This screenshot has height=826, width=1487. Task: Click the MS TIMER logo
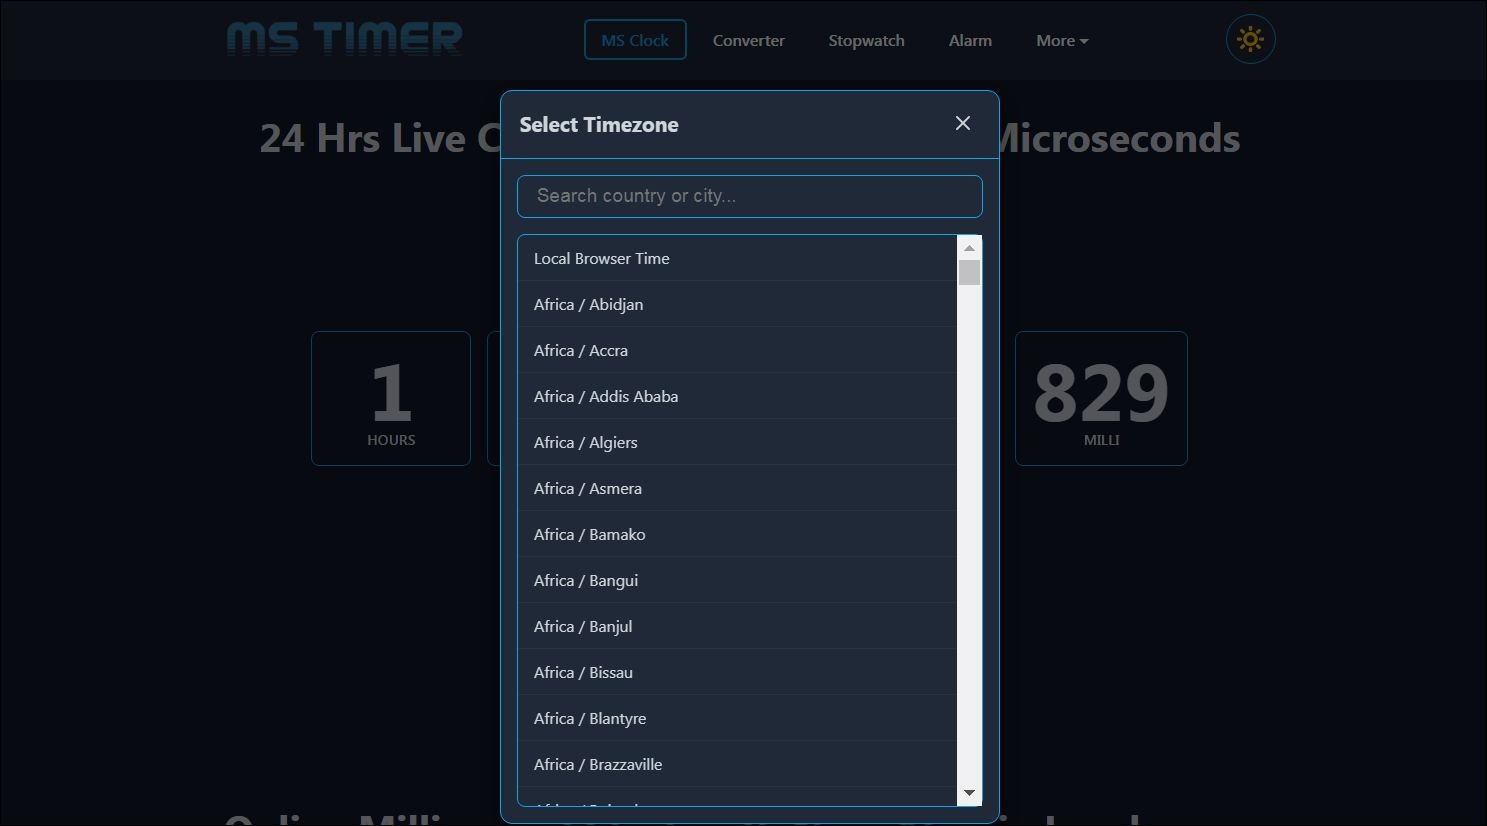(x=344, y=39)
